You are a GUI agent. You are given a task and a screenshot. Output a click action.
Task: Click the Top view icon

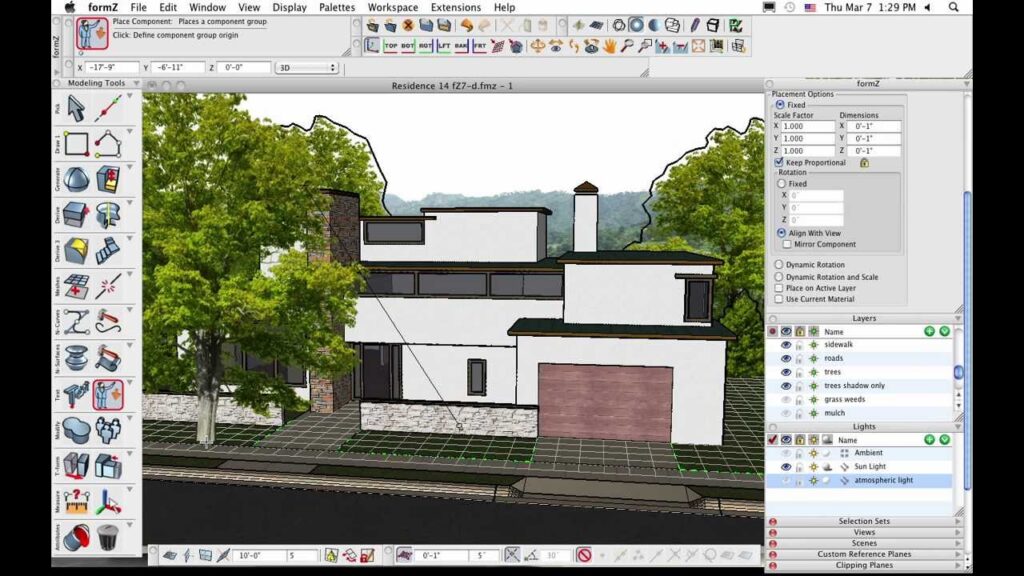[392, 46]
